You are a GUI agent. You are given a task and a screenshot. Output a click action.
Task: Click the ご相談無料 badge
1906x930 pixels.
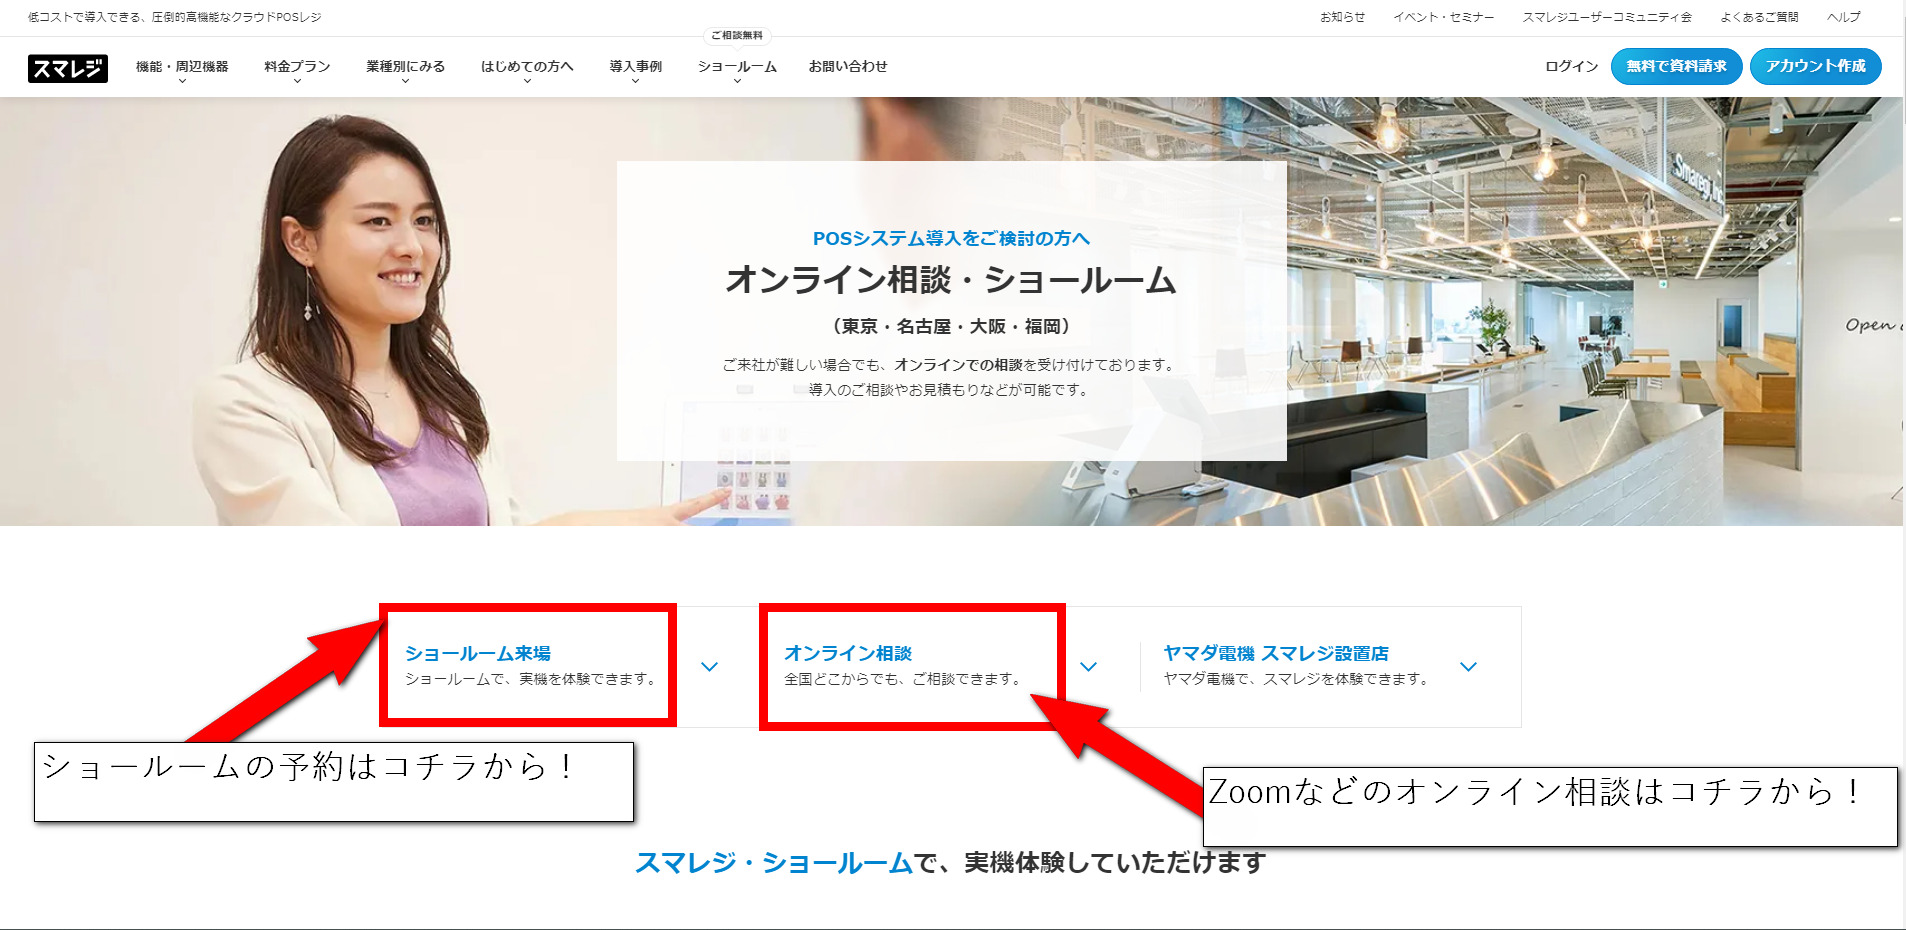tap(737, 35)
